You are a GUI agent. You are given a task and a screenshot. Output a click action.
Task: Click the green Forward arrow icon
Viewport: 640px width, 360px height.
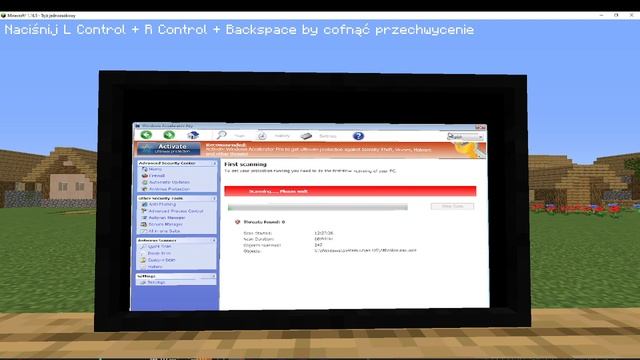point(169,135)
